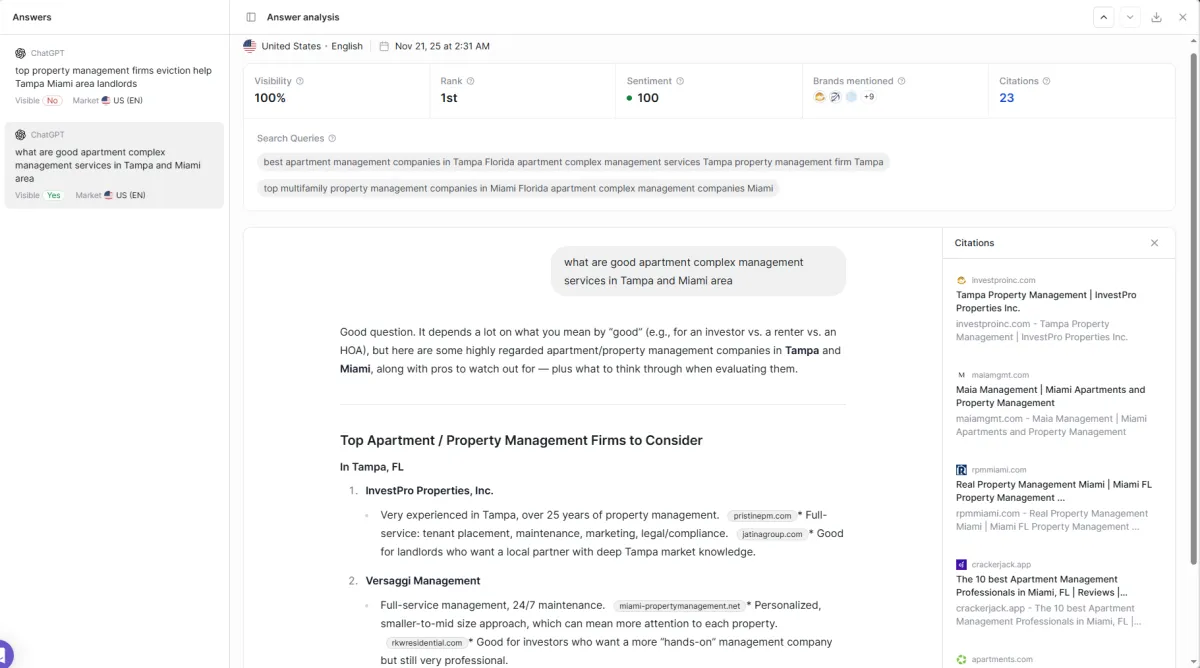
Task: Close the Citations panel
Action: (1154, 243)
